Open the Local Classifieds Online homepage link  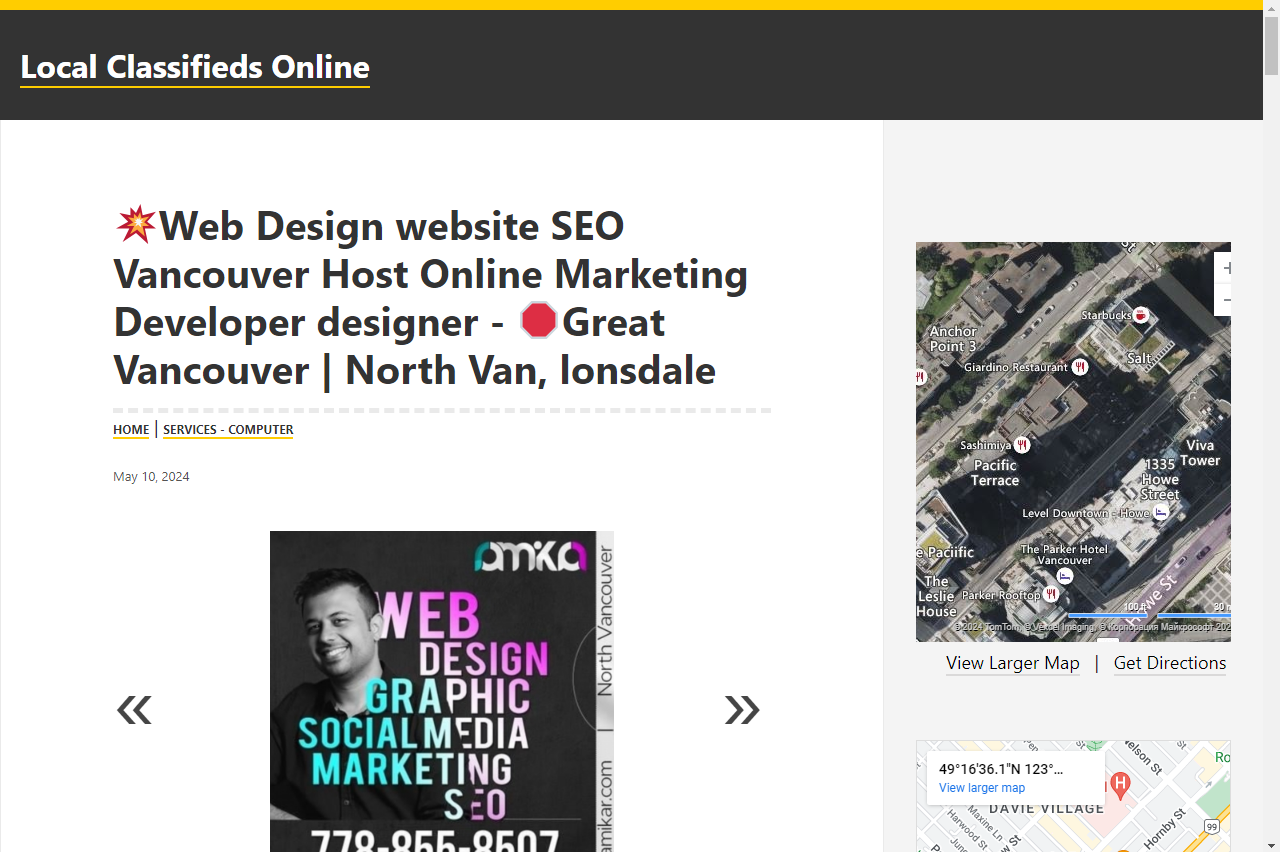tap(195, 67)
